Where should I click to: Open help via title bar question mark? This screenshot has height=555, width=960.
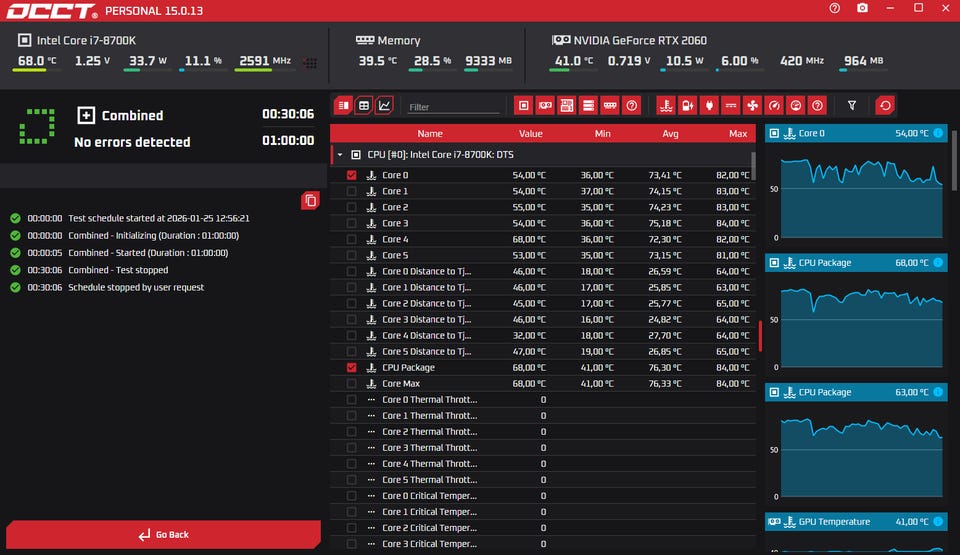[835, 9]
